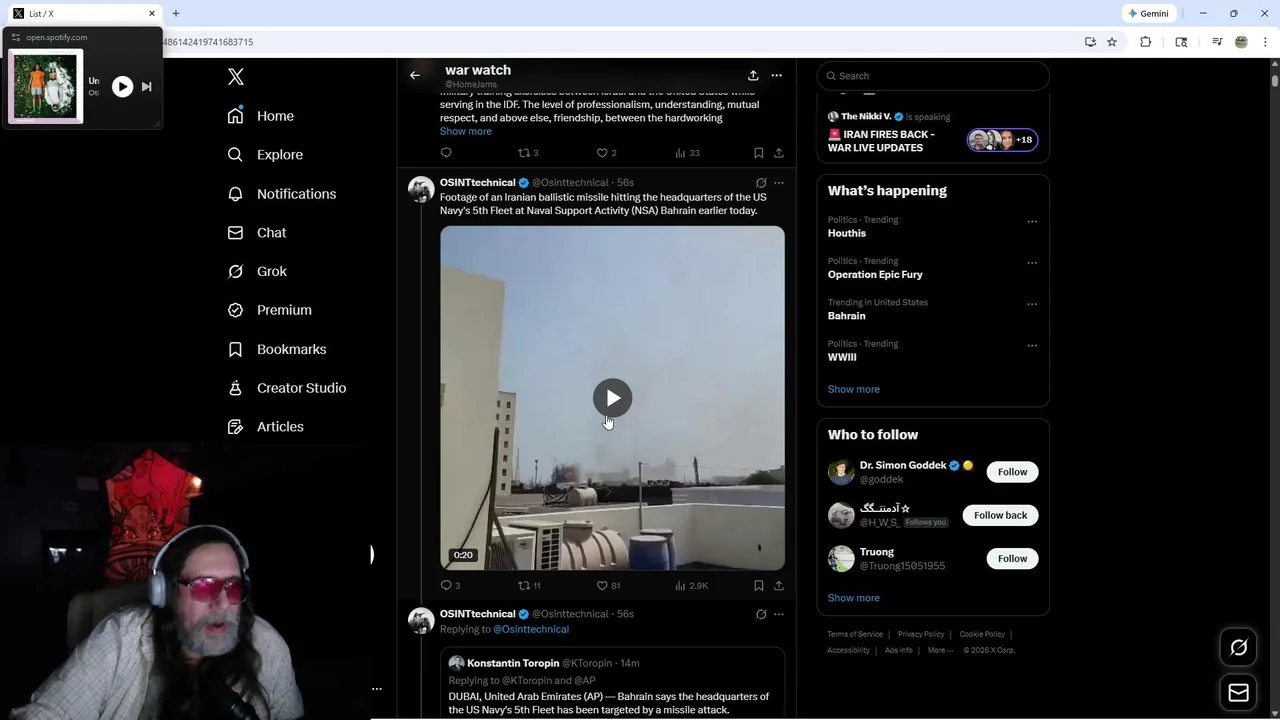
Task: Reply to missile post with 3 replies
Action: (450, 586)
